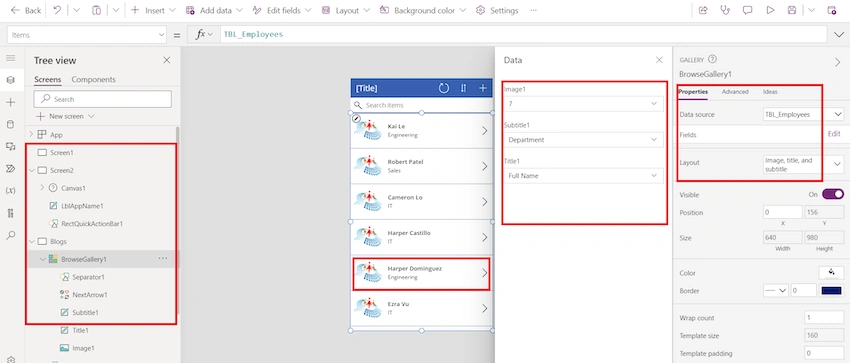Expand the save options dropdown arrow
This screenshot has width=850, height=363.
pos(811,10)
